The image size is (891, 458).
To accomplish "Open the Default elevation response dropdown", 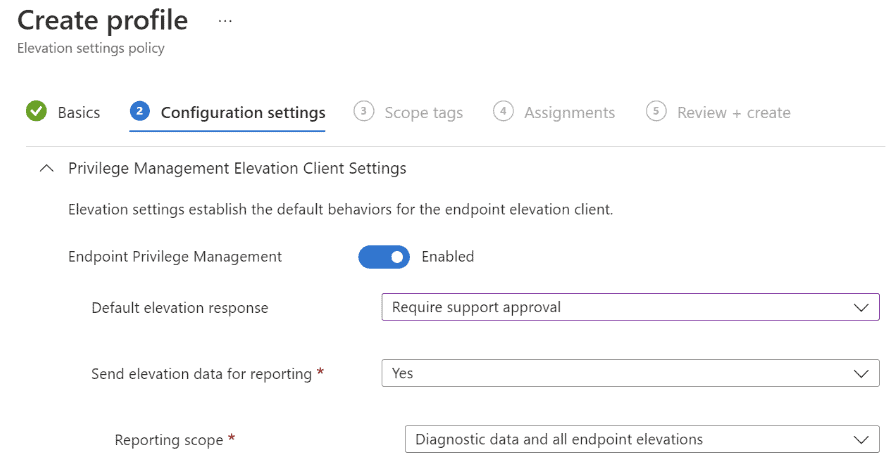I will click(630, 307).
